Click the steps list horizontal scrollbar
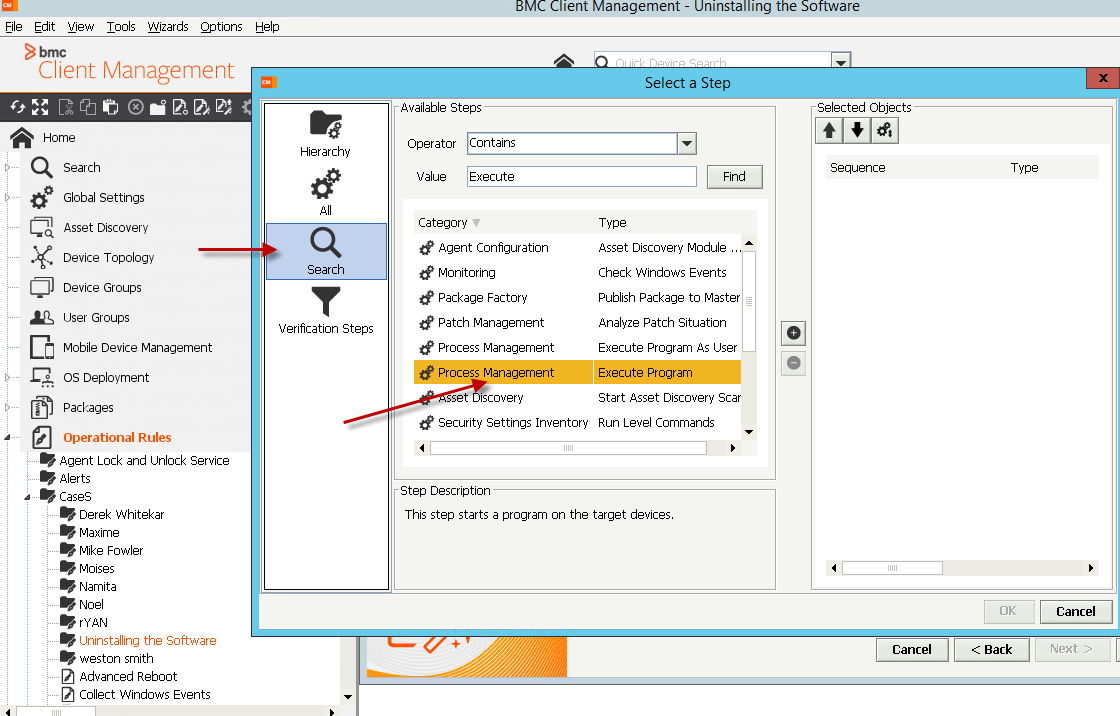Viewport: 1120px width, 716px height. pos(568,448)
